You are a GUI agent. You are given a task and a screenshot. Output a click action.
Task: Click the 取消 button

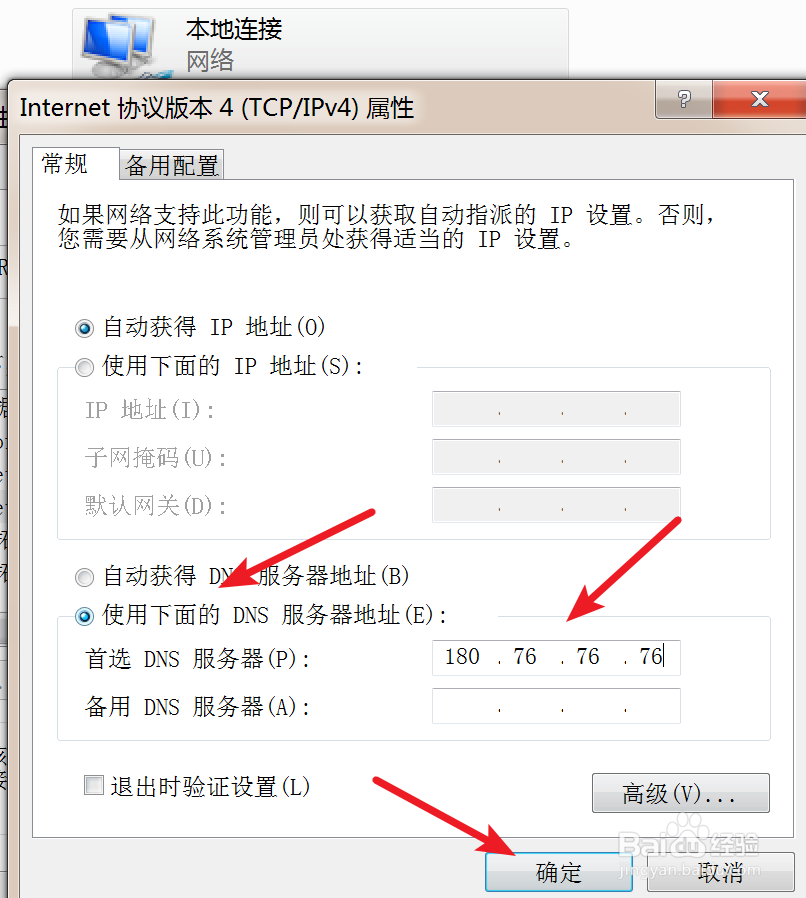point(721,872)
